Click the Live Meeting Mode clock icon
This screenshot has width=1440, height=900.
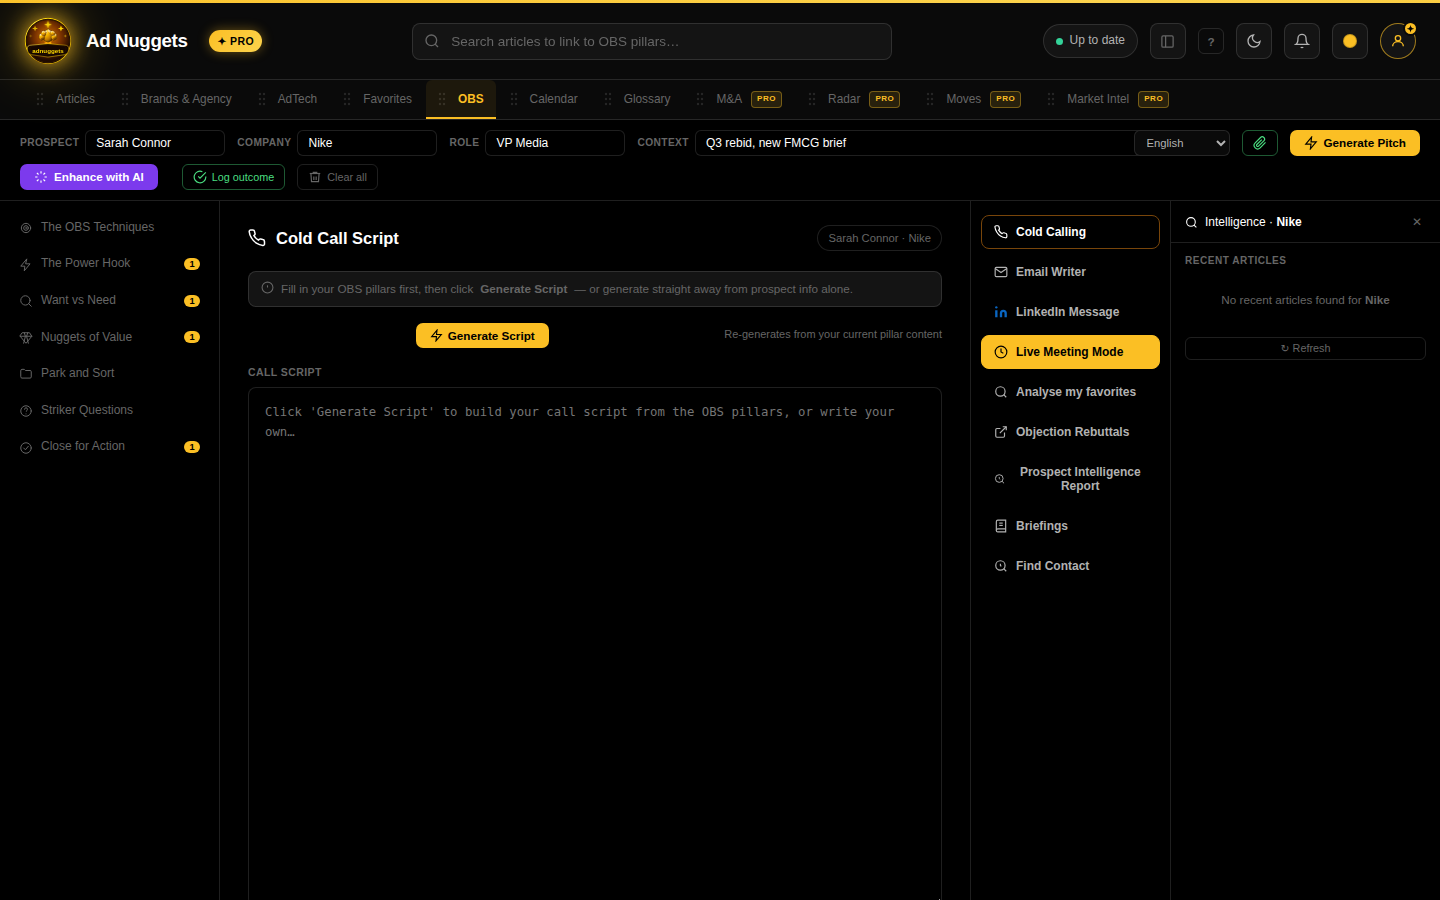click(1001, 352)
